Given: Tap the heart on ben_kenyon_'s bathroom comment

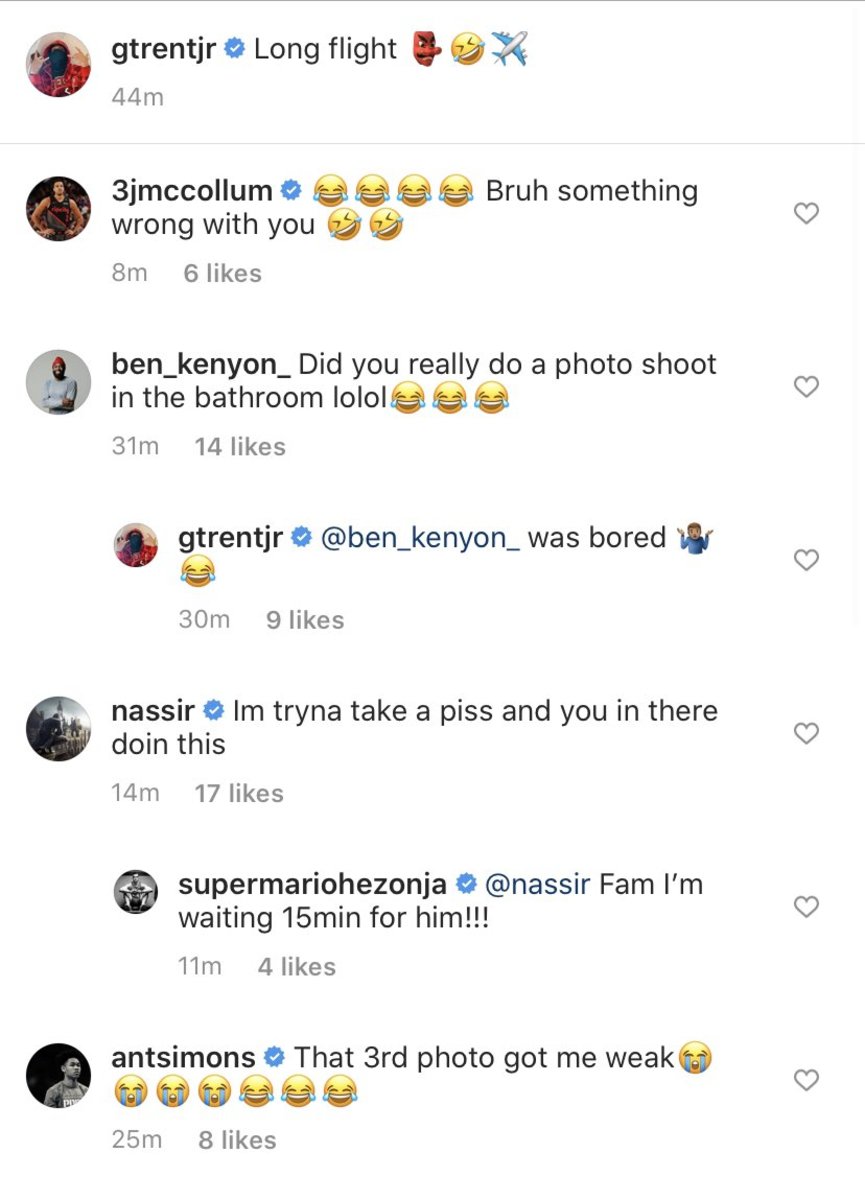Looking at the screenshot, I should (806, 386).
